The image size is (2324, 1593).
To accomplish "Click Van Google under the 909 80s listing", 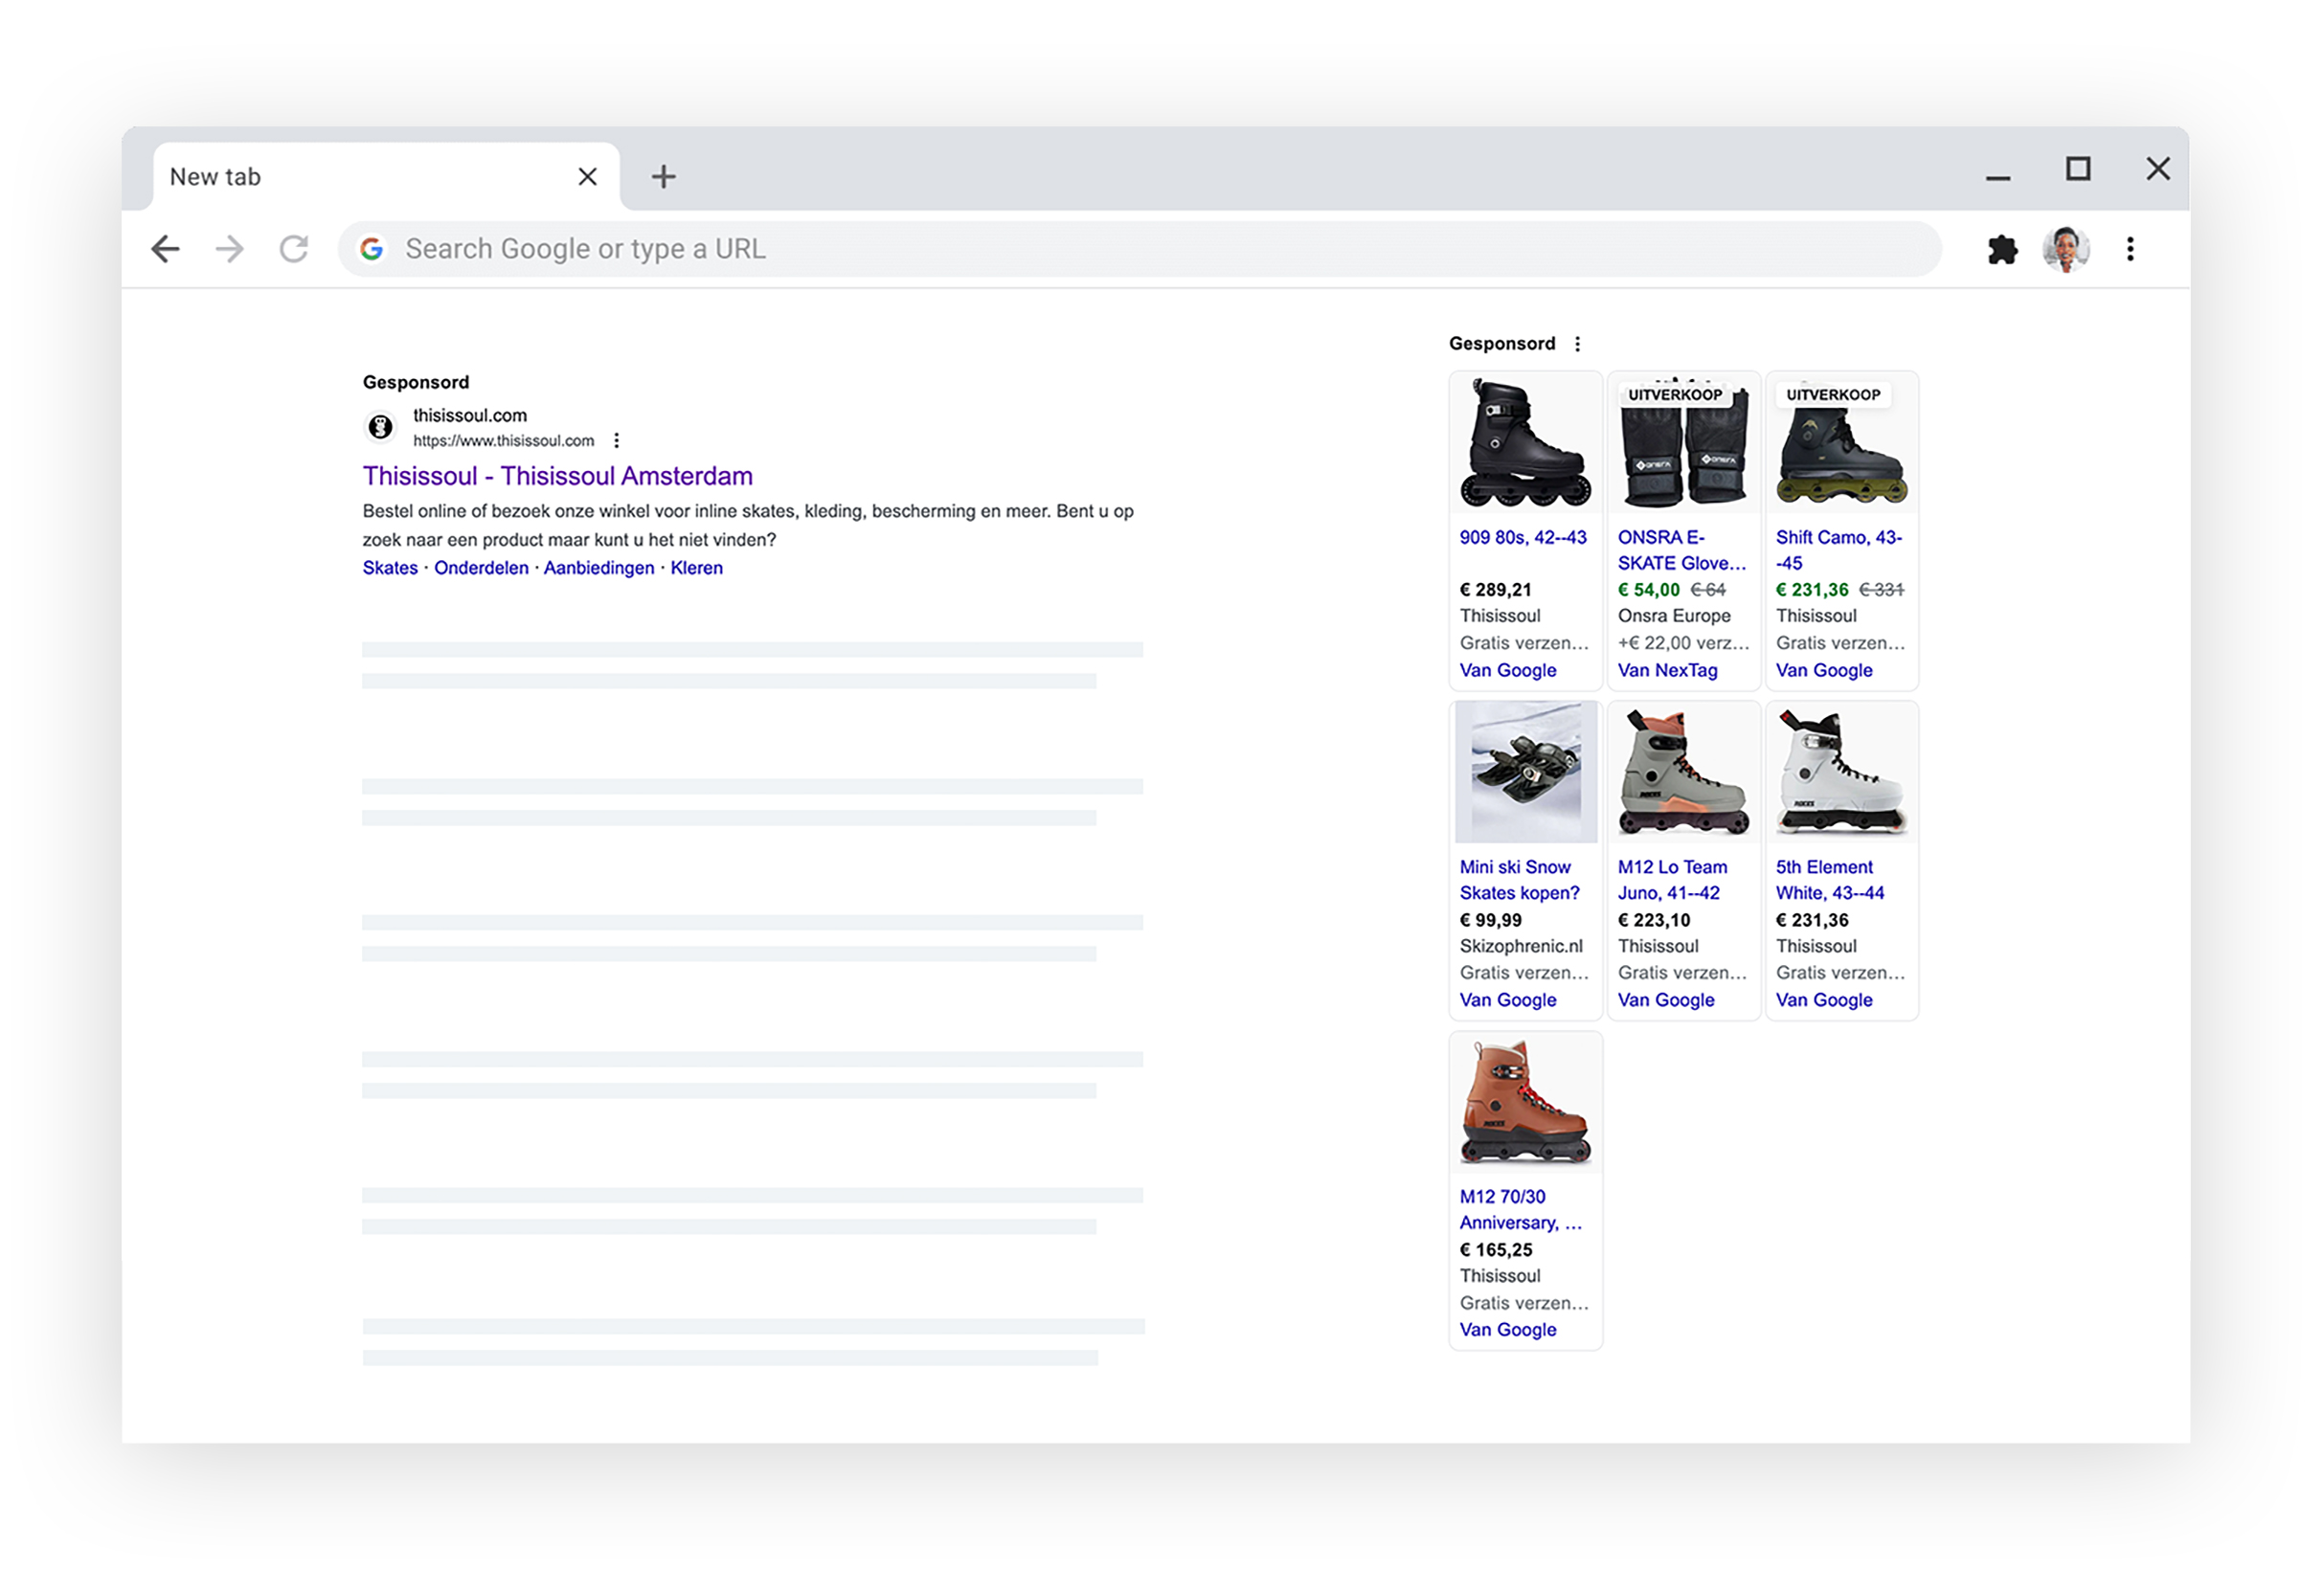I will pyautogui.click(x=1507, y=671).
